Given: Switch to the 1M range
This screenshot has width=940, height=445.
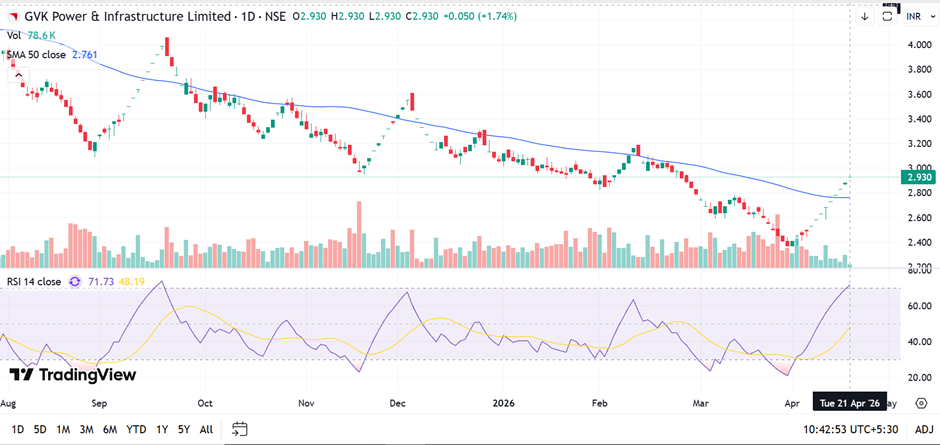Looking at the screenshot, I should (63, 429).
